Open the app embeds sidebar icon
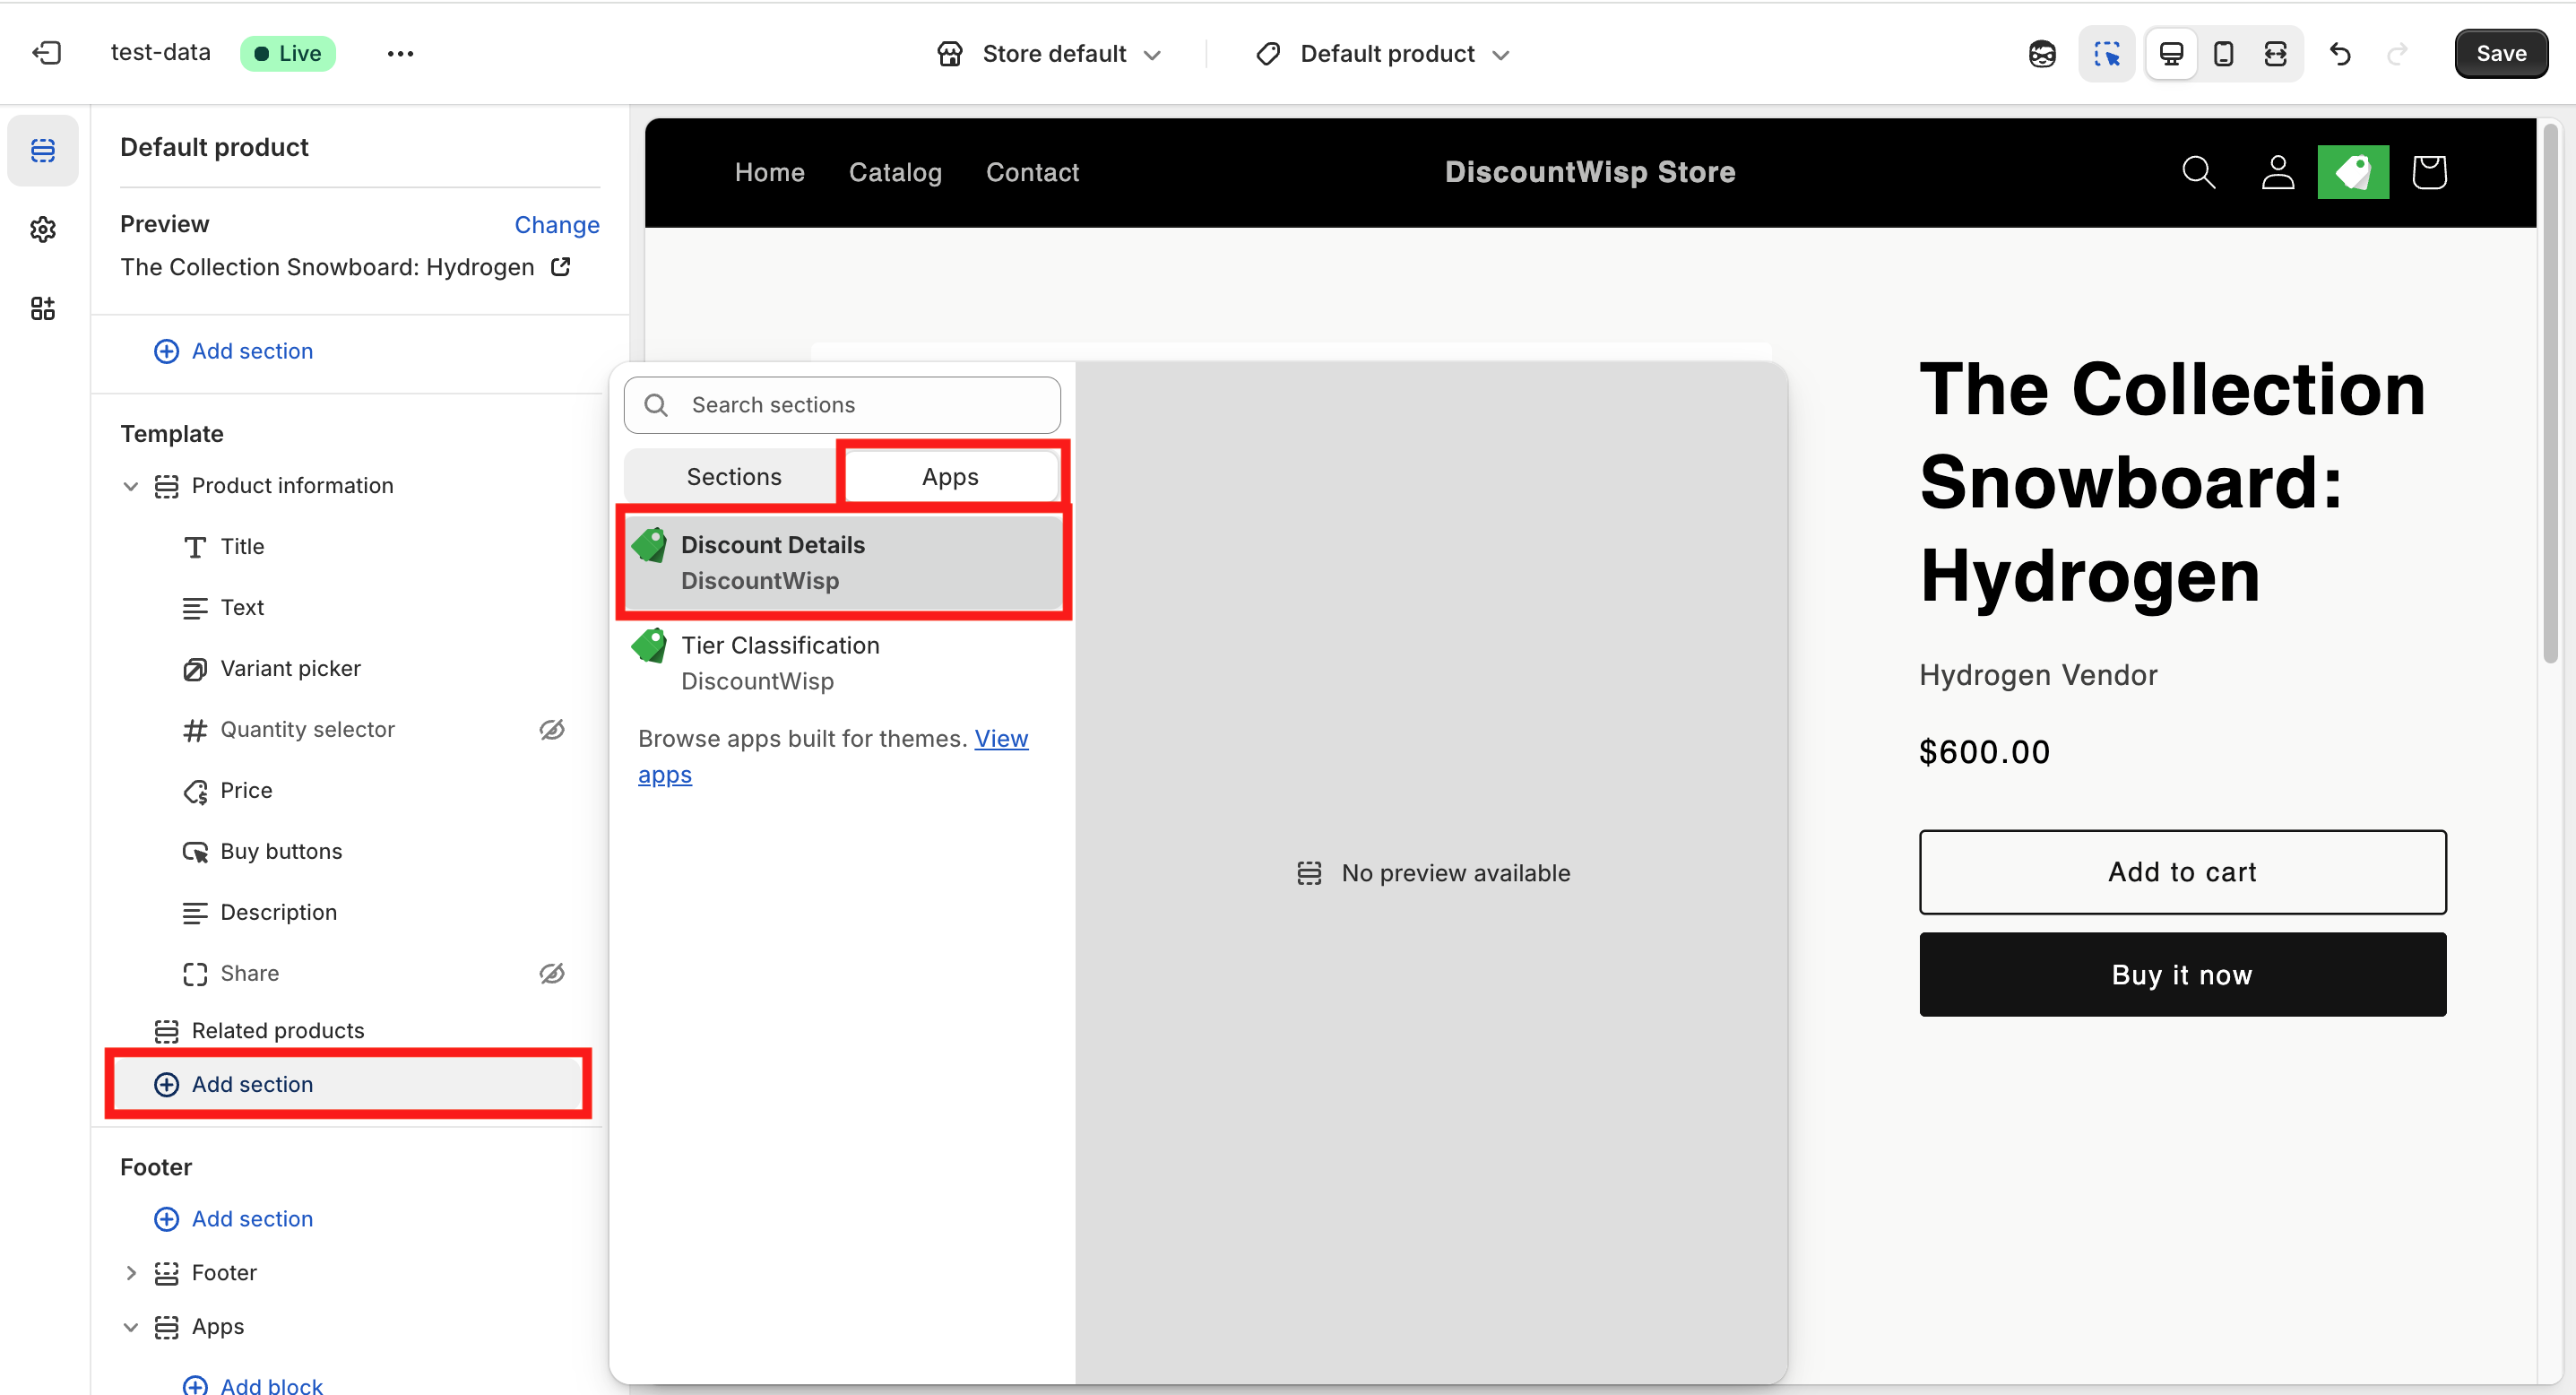 click(x=42, y=308)
